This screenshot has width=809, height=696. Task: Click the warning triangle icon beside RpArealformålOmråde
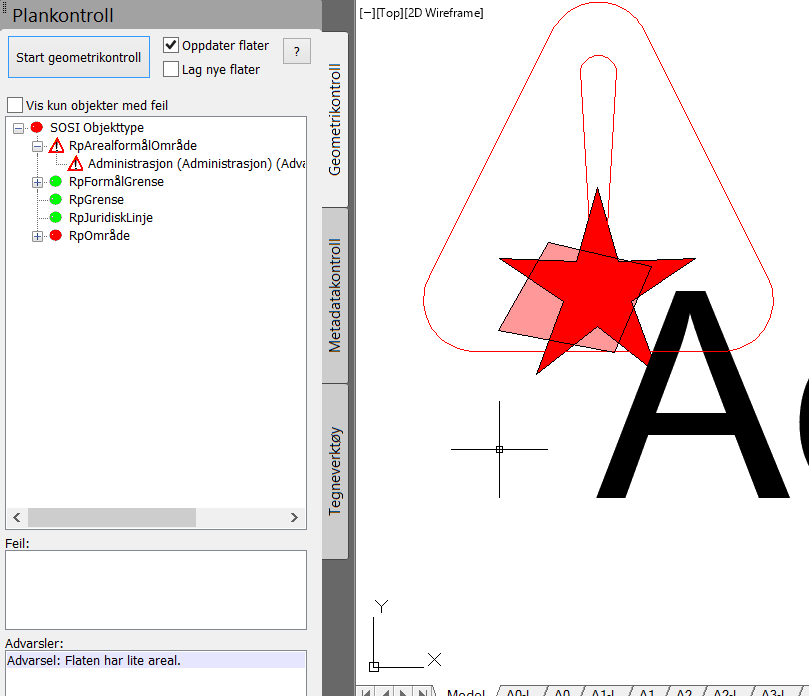pos(56,145)
